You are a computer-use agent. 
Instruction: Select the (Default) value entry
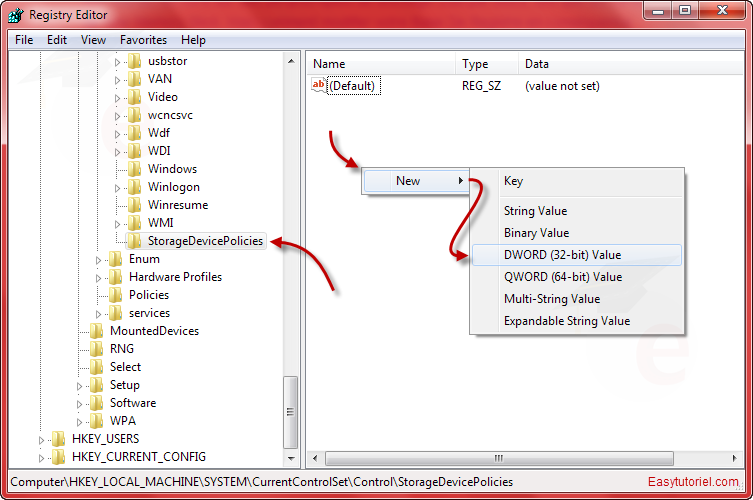(x=354, y=86)
